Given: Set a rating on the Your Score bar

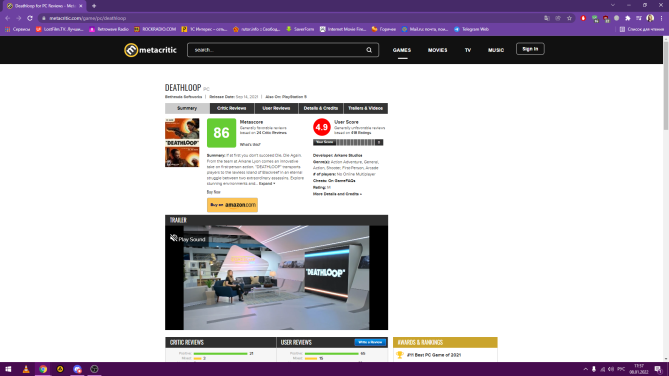Looking at the screenshot, I should click(x=356, y=142).
